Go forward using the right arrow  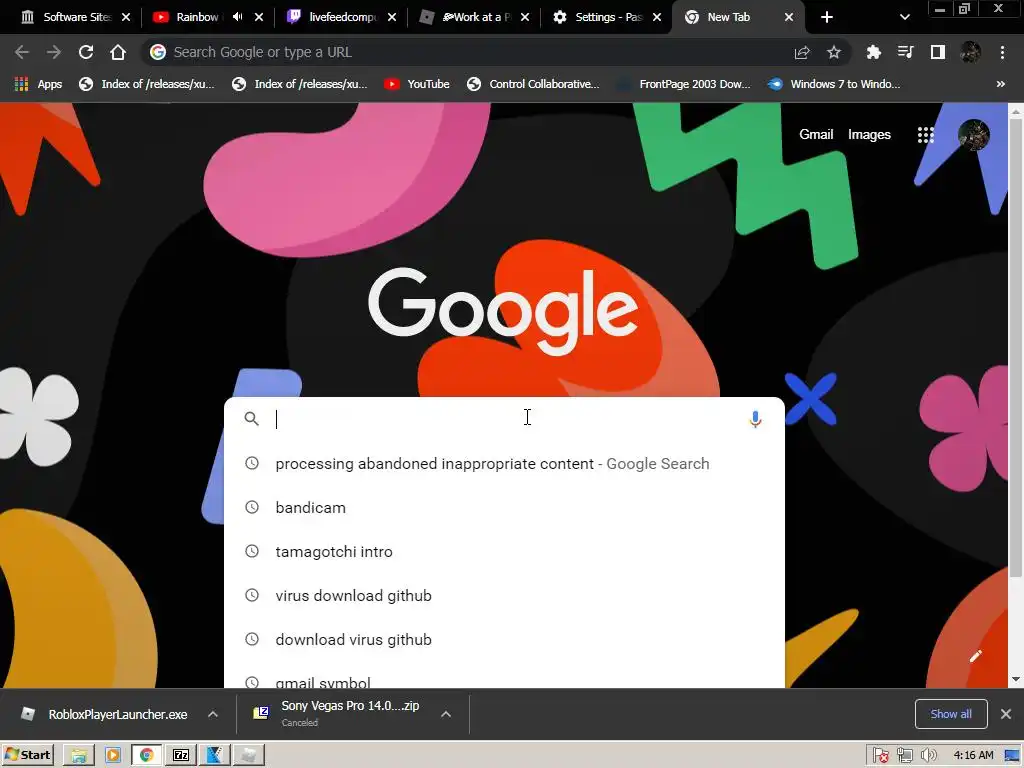click(x=54, y=52)
